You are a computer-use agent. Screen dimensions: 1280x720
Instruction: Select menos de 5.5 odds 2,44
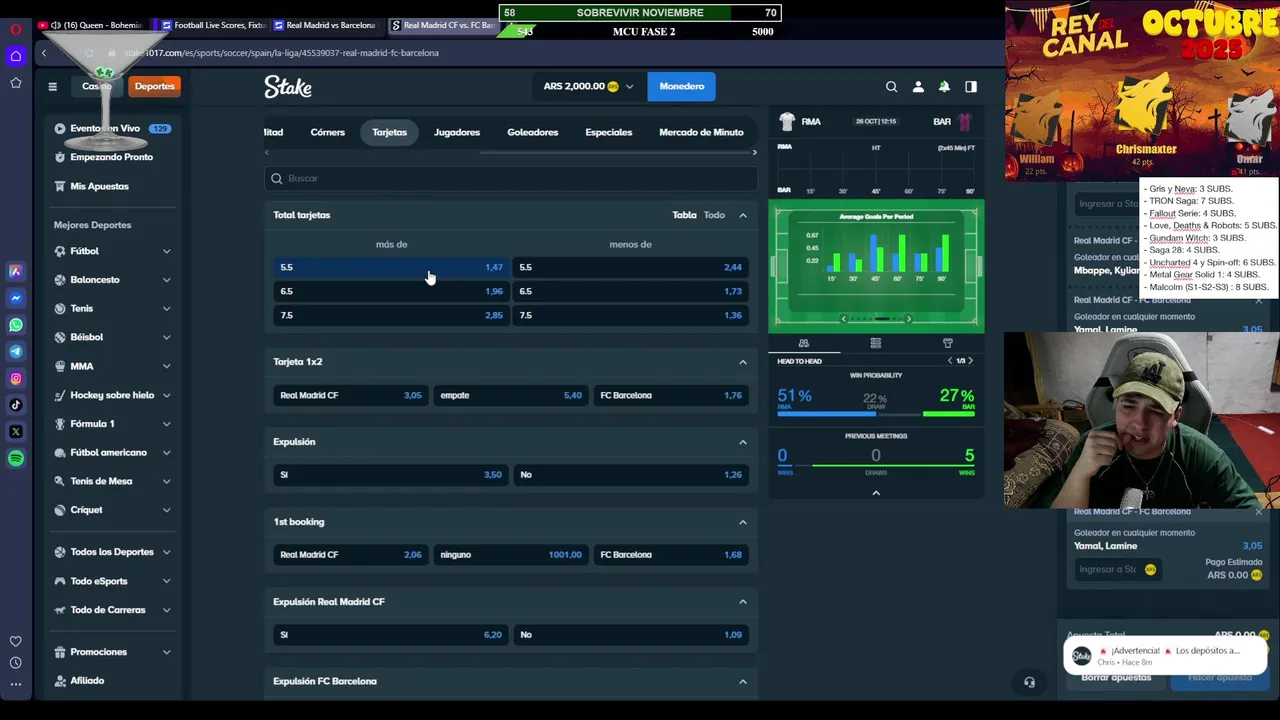(x=633, y=267)
